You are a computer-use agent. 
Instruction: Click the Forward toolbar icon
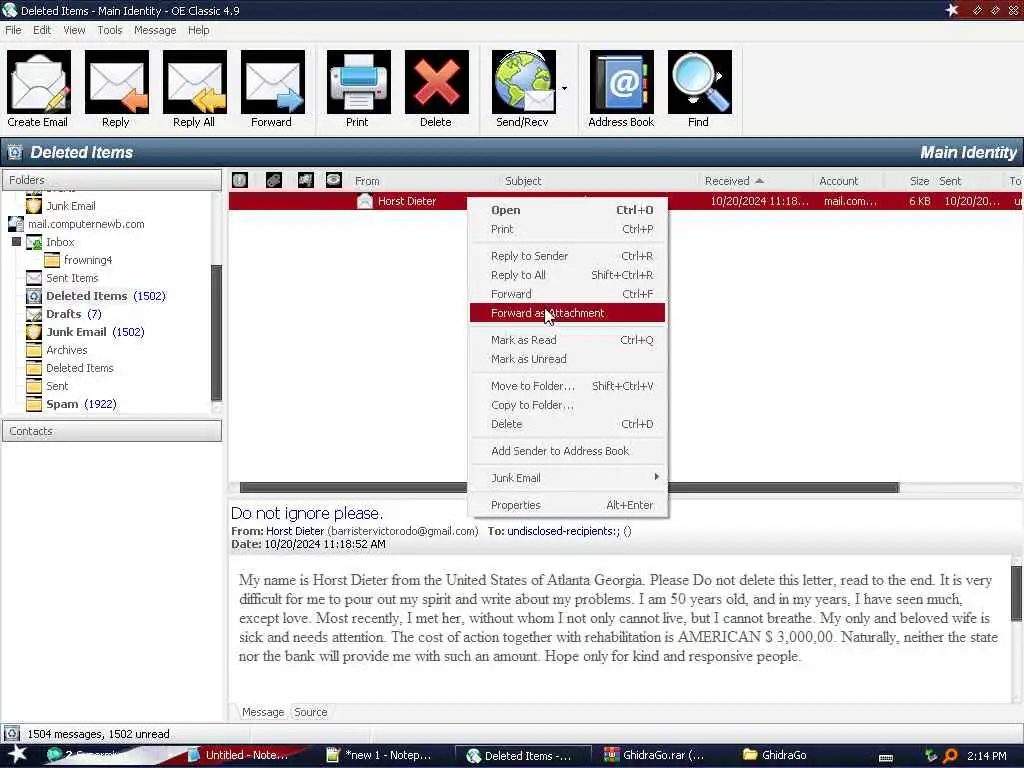click(273, 82)
